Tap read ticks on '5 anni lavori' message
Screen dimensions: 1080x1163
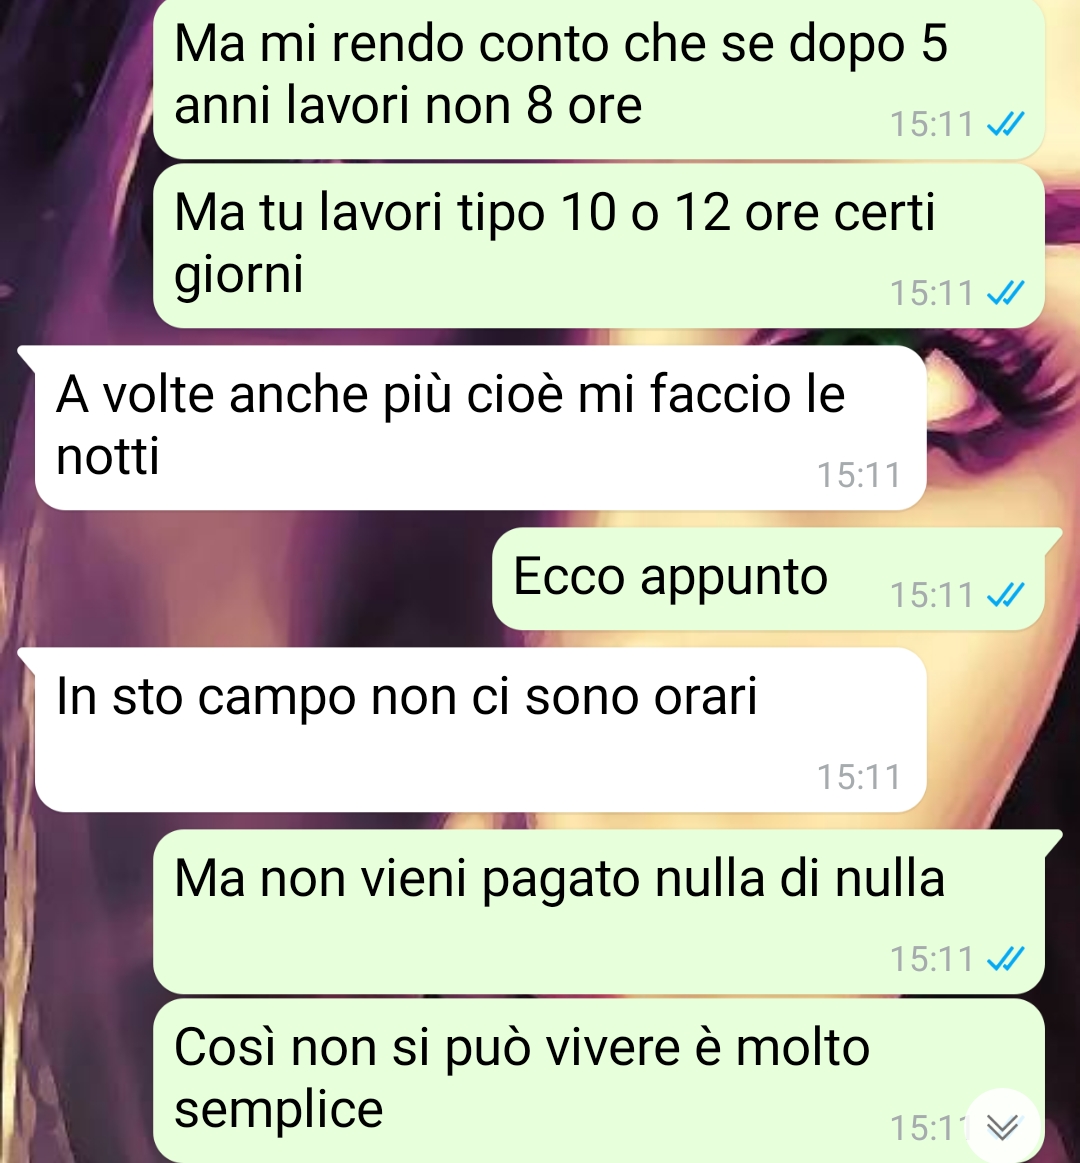[1005, 125]
